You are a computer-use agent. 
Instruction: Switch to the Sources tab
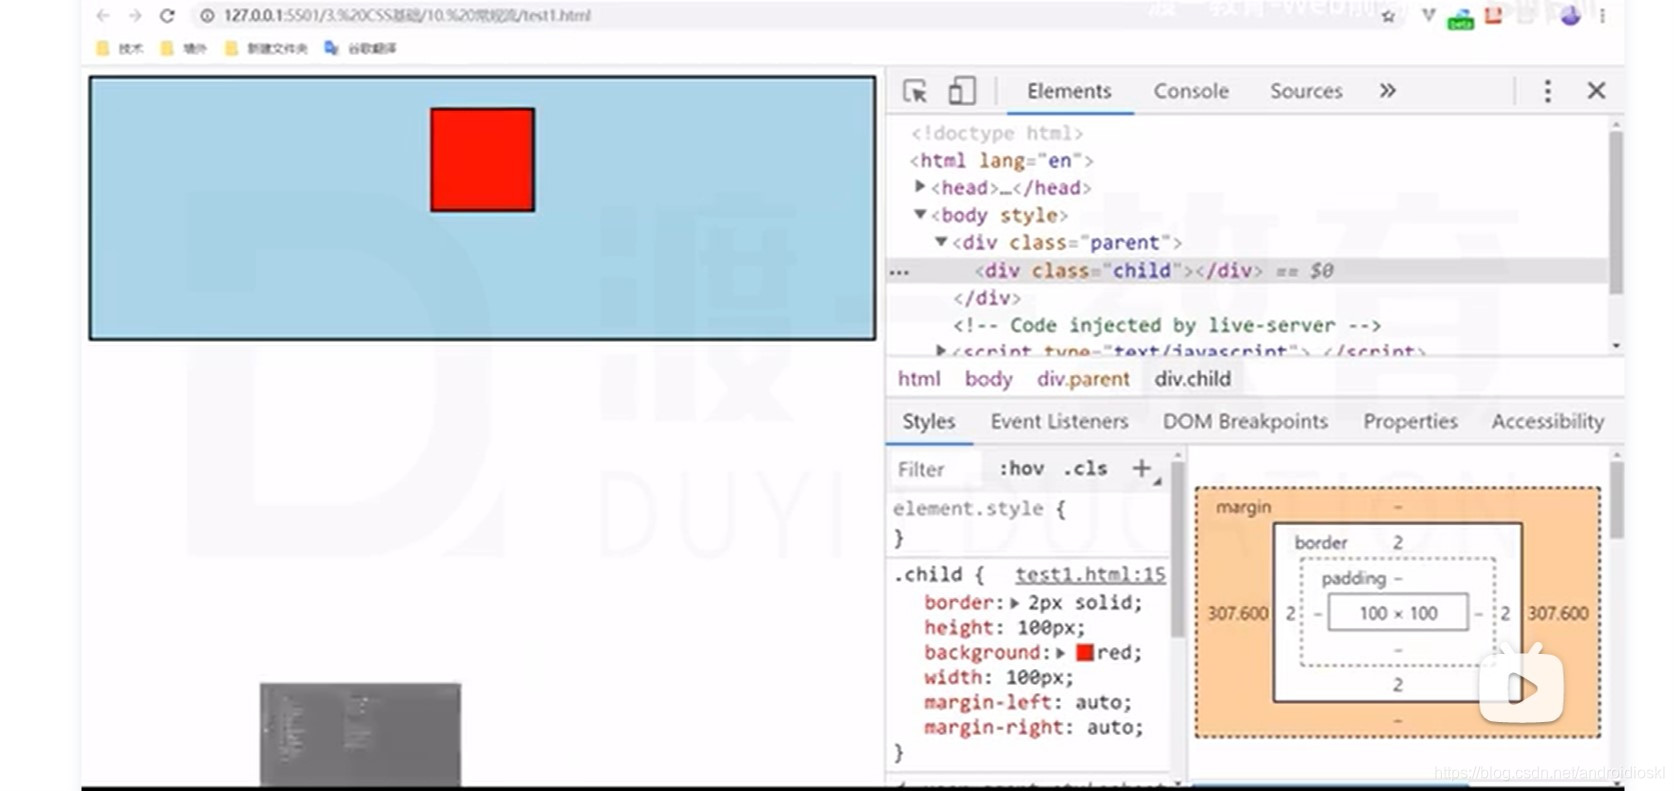click(1306, 91)
